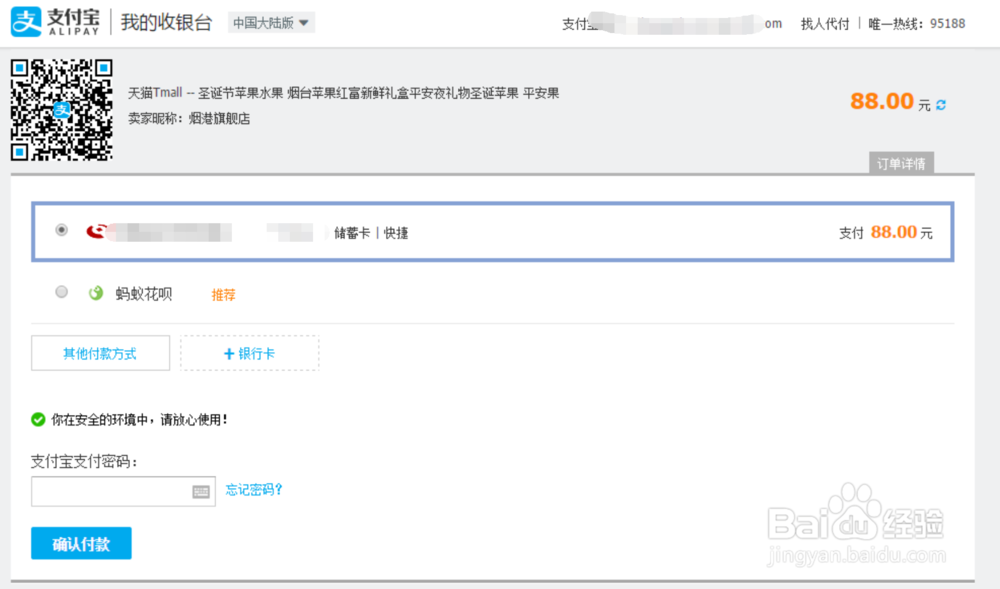Click the 蚂蚁花呗 service icon

95,292
